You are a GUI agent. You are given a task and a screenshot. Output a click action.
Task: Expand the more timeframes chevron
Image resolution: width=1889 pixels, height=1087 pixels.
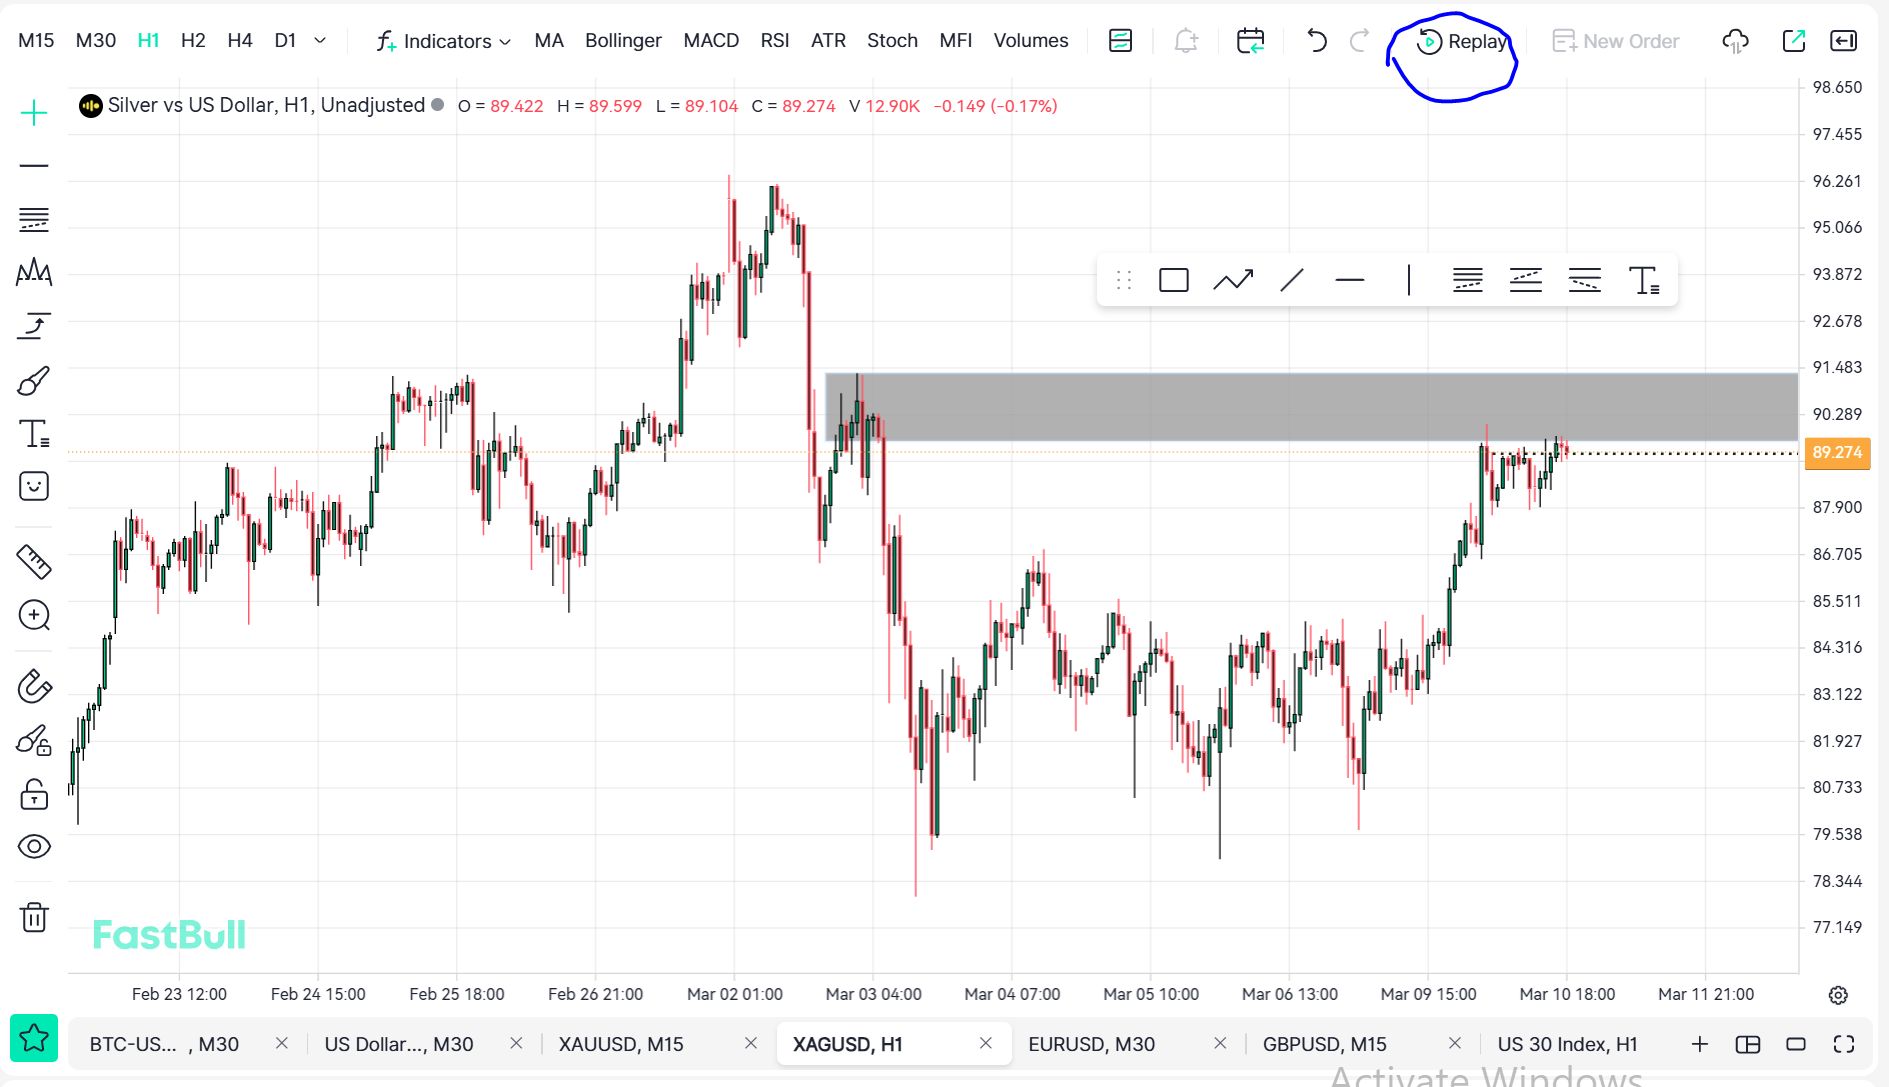point(320,41)
